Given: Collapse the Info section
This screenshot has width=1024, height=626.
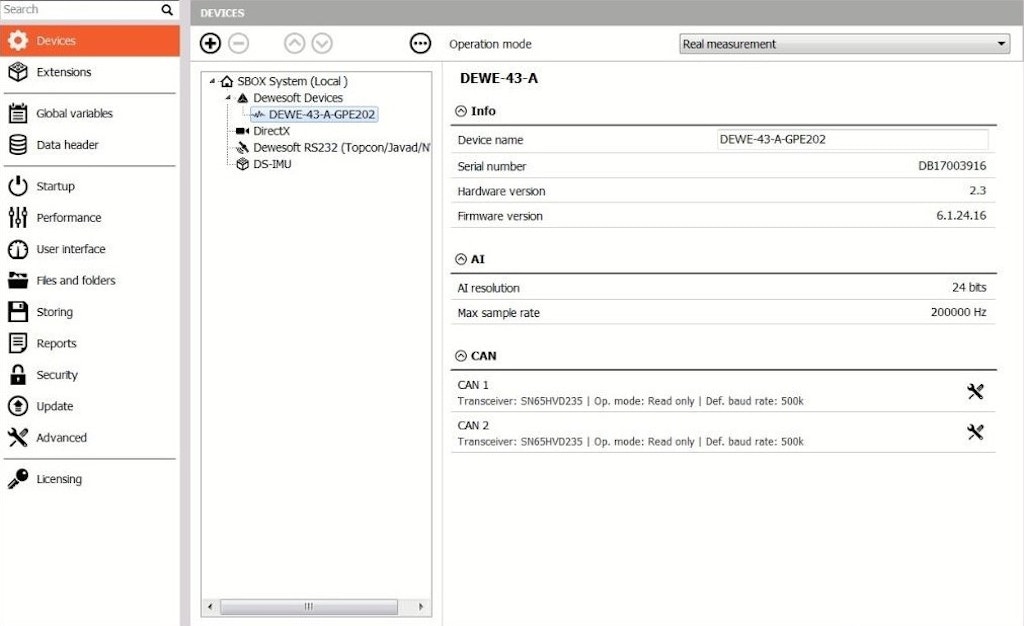Looking at the screenshot, I should (x=461, y=112).
